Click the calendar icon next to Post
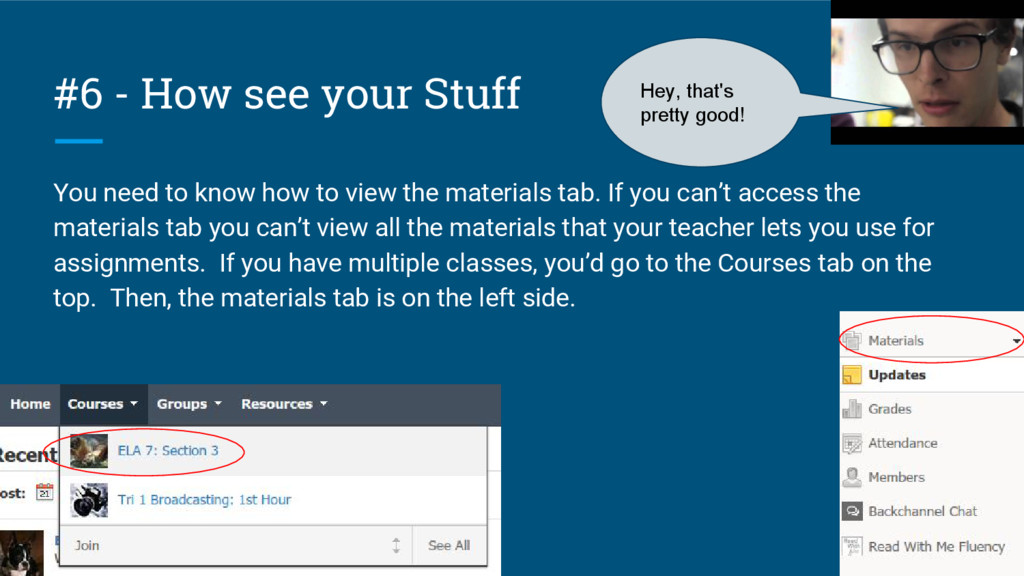 point(45,491)
